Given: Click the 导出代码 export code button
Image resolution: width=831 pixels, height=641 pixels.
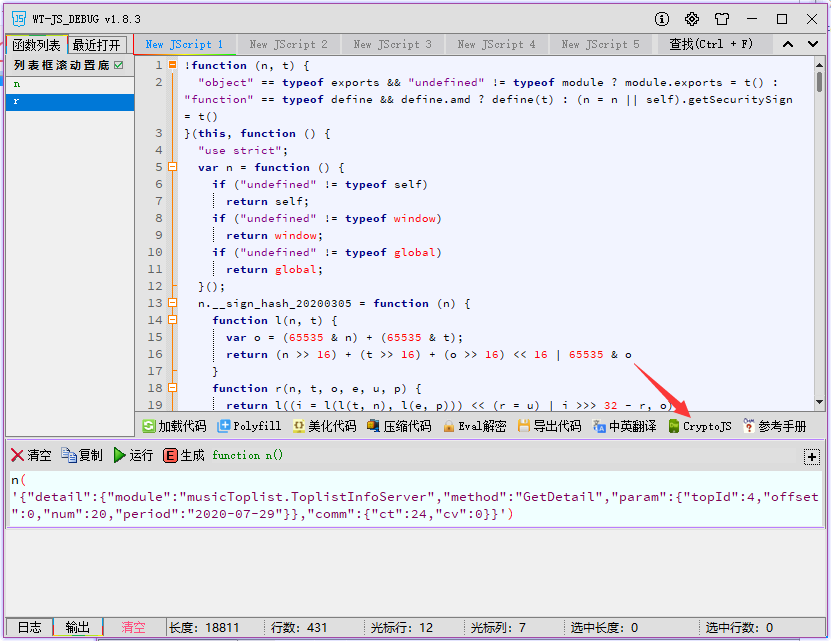Looking at the screenshot, I should [549, 426].
